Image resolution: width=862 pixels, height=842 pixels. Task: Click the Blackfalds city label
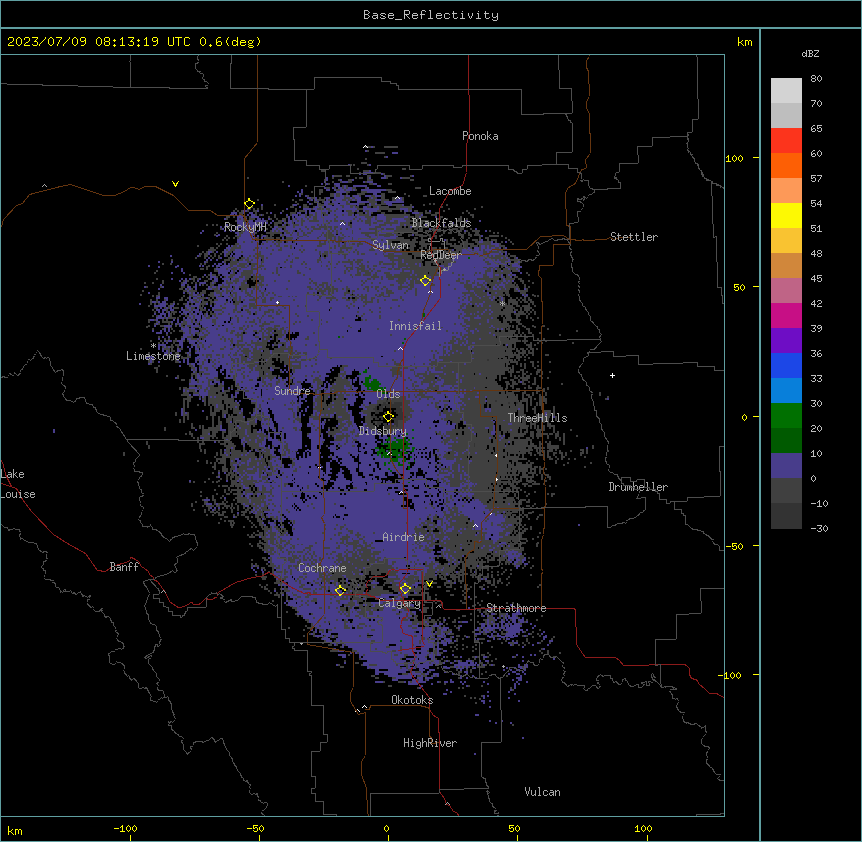coord(441,223)
